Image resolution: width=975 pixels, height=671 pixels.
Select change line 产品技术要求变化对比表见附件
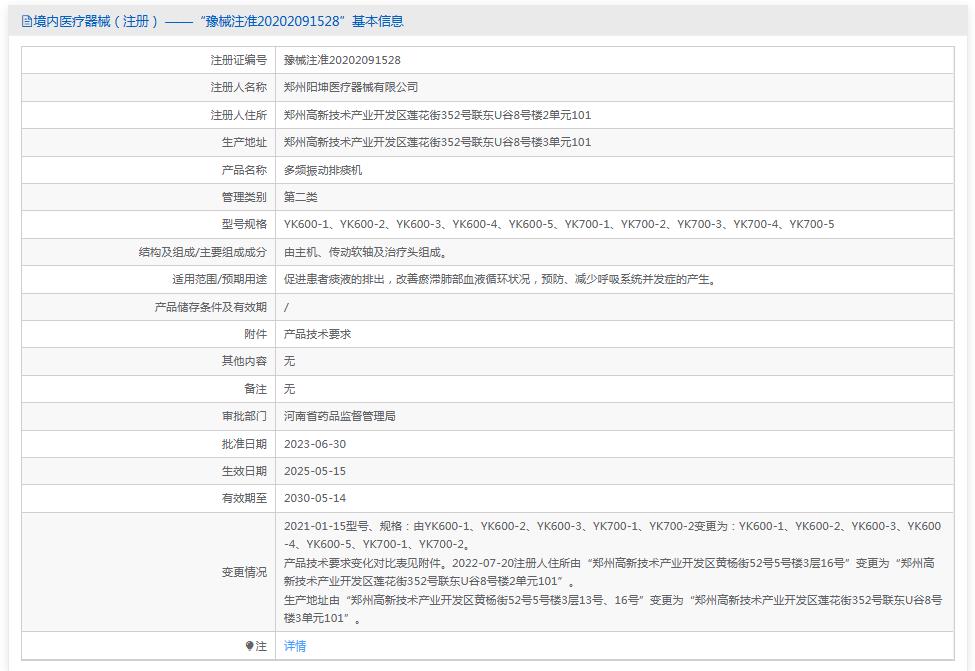[365, 563]
